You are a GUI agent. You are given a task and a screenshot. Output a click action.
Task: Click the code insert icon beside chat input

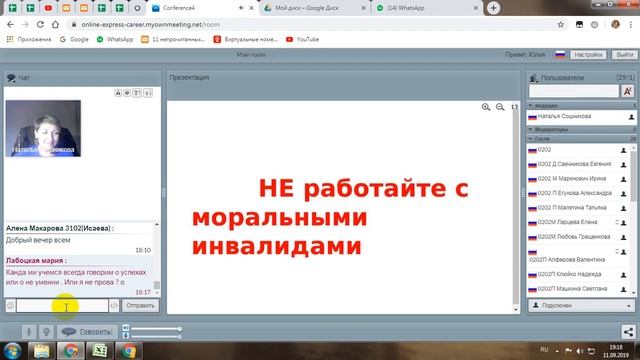click(114, 305)
